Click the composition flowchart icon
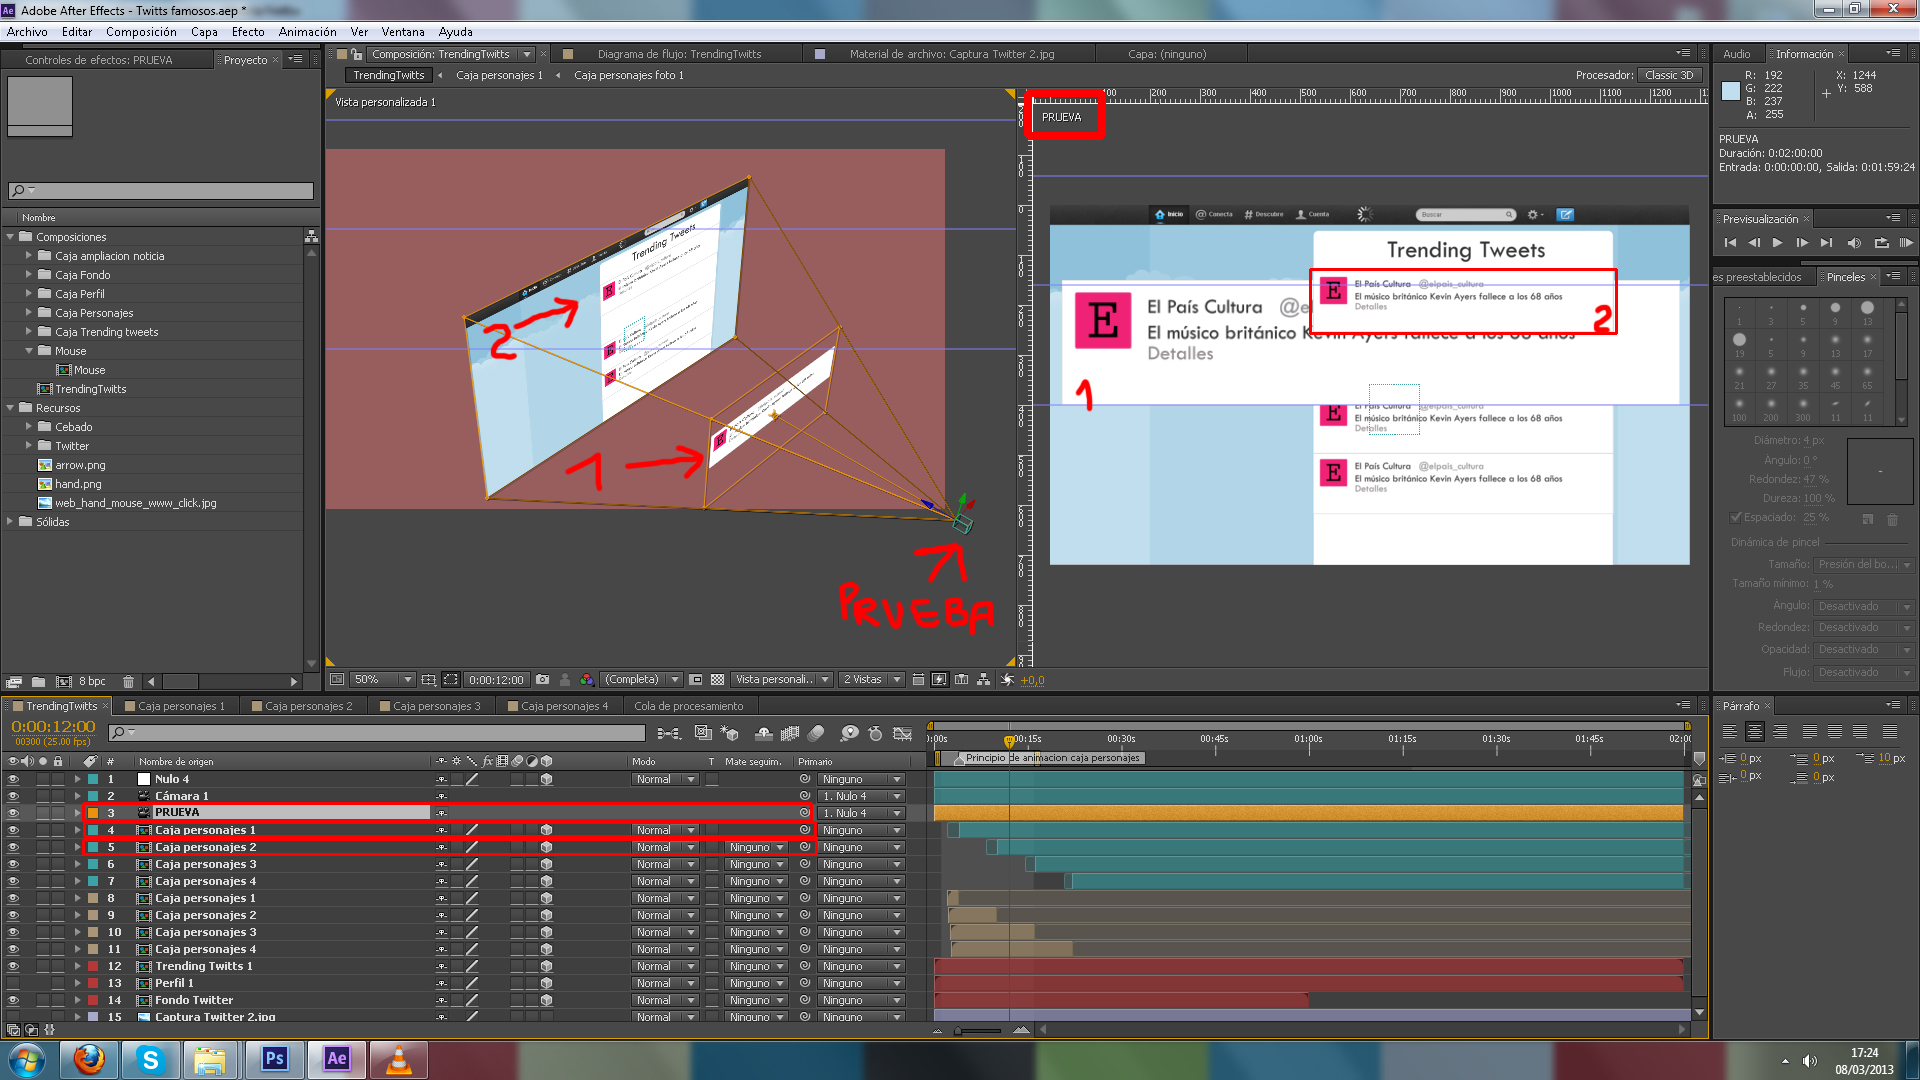 point(983,680)
